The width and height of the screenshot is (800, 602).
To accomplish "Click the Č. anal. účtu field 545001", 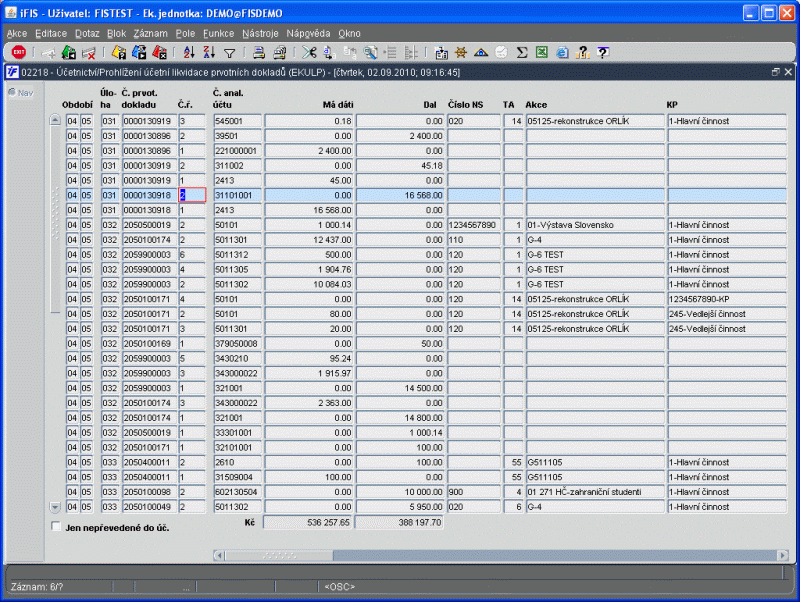I will 237,121.
